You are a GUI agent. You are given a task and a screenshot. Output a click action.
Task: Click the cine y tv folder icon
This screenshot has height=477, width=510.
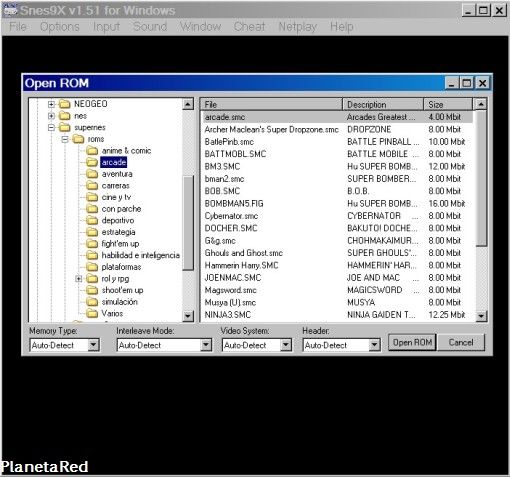tap(92, 197)
